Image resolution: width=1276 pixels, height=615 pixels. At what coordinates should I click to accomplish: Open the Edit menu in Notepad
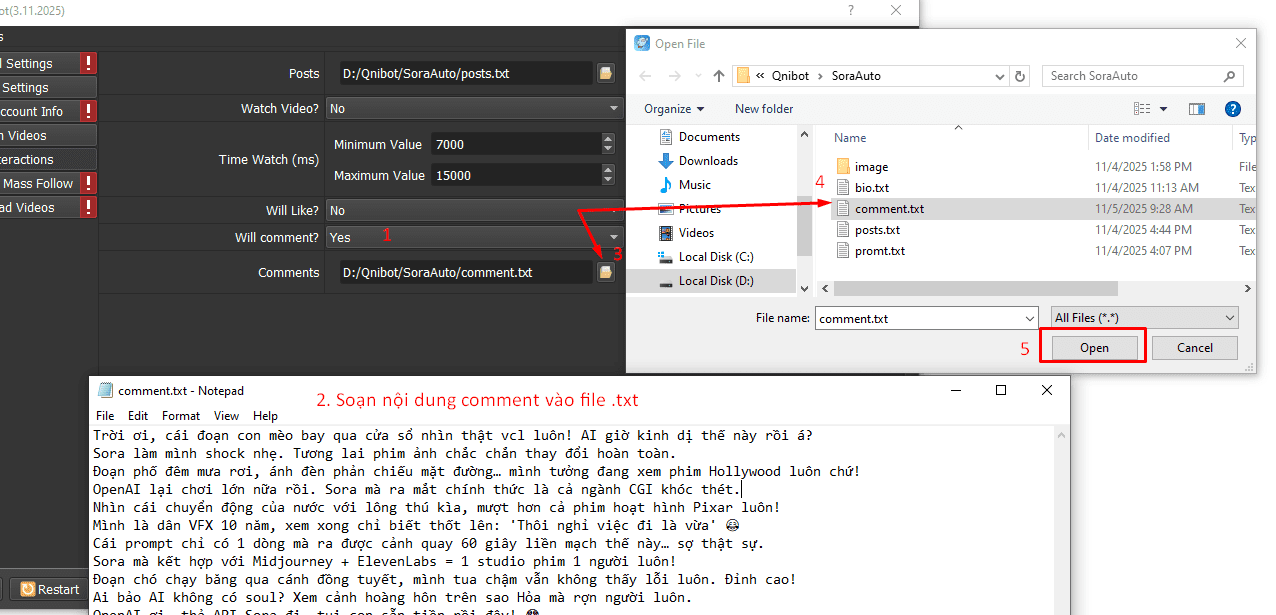[138, 415]
